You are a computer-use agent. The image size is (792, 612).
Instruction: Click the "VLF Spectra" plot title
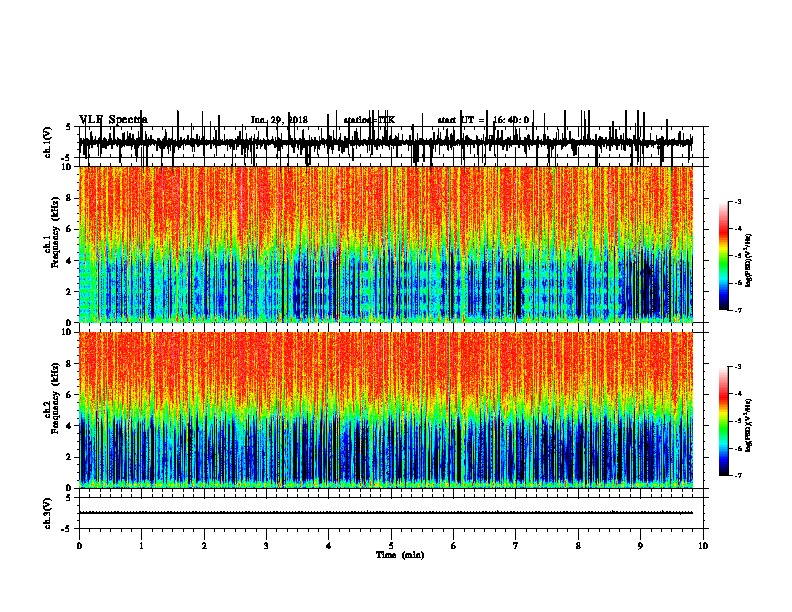pos(114,120)
